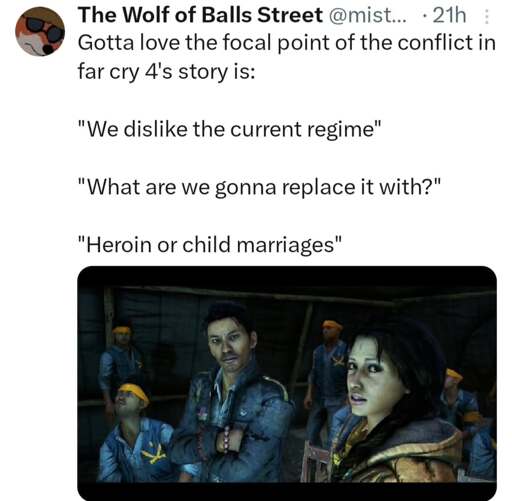Click the @mist... username handle
The width and height of the screenshot is (512, 501).
(x=368, y=15)
